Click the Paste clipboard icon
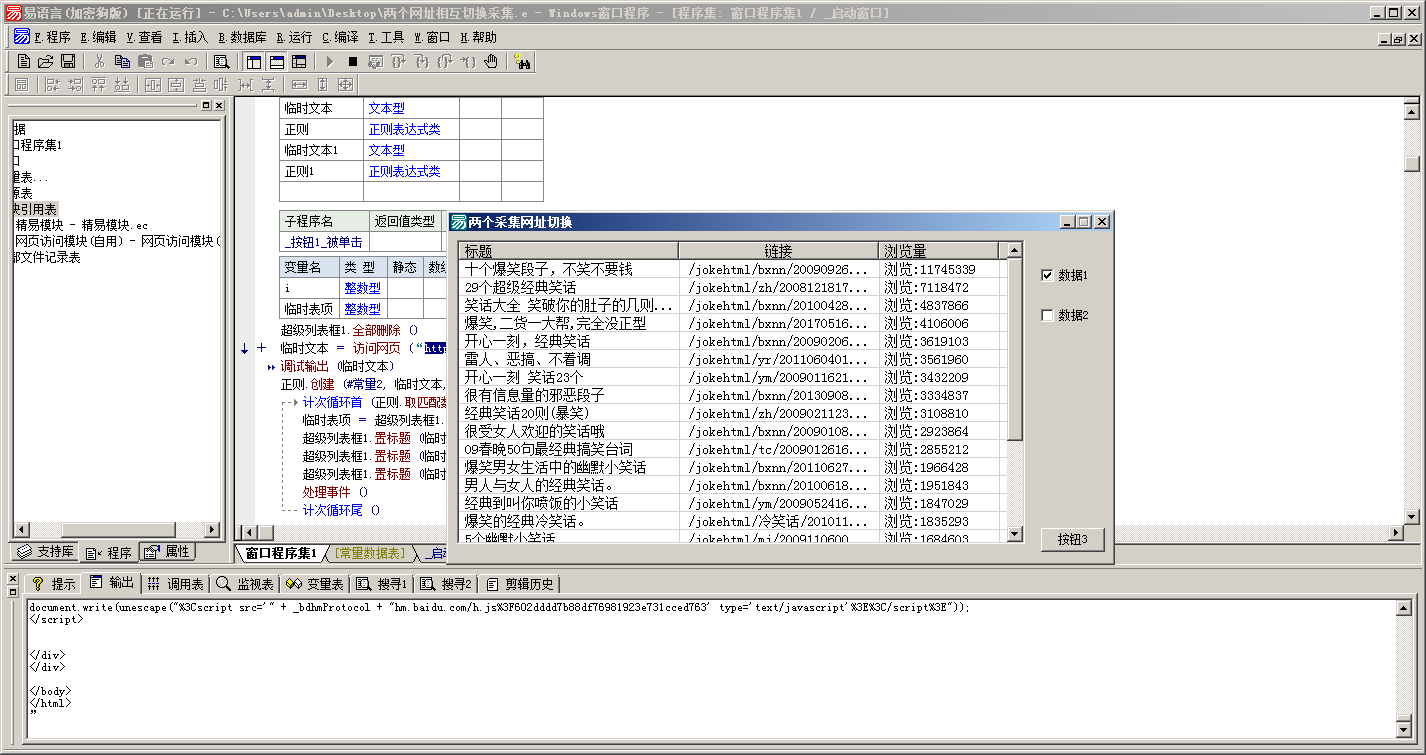This screenshot has height=755, width=1426. (x=145, y=61)
